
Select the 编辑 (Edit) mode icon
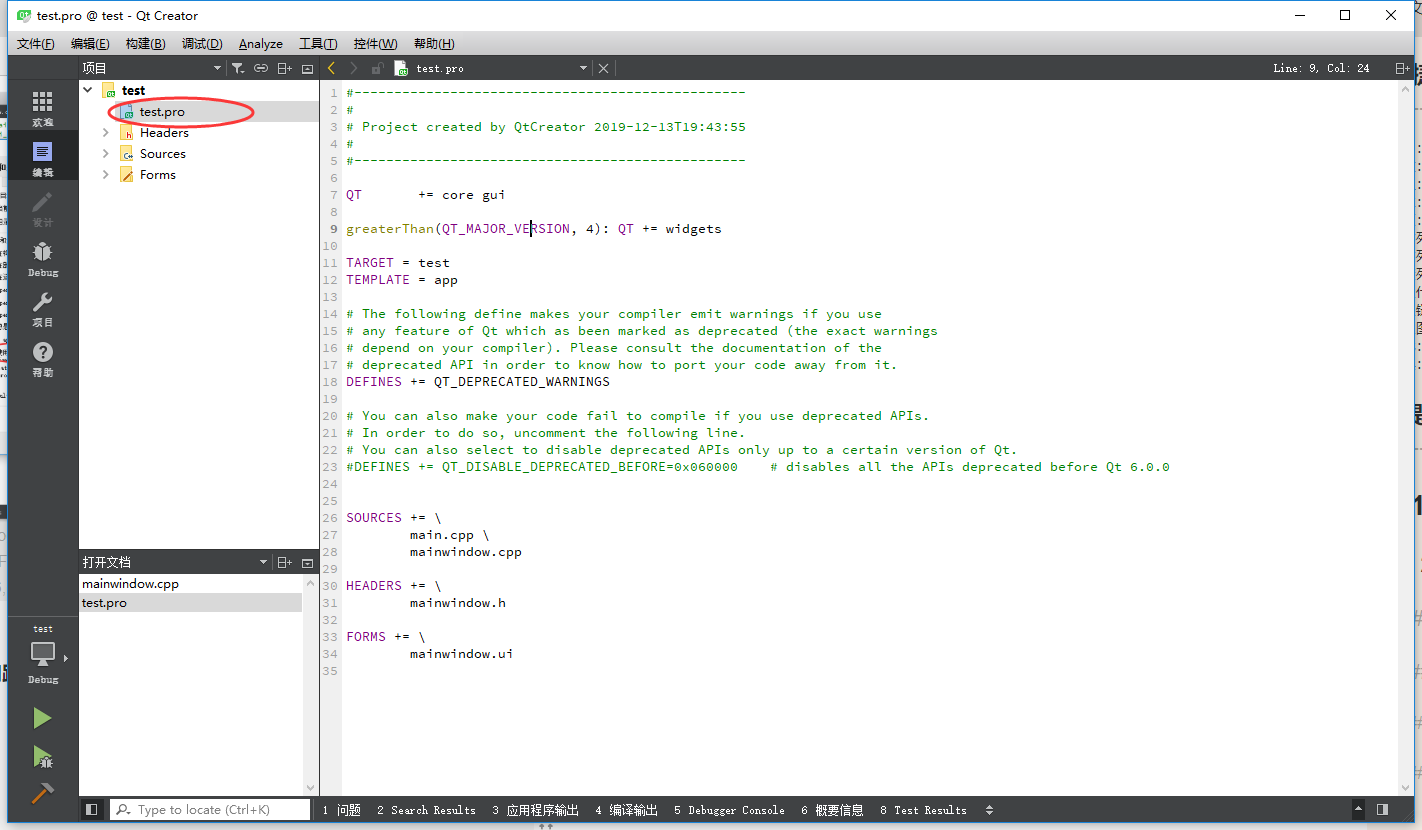[42, 155]
